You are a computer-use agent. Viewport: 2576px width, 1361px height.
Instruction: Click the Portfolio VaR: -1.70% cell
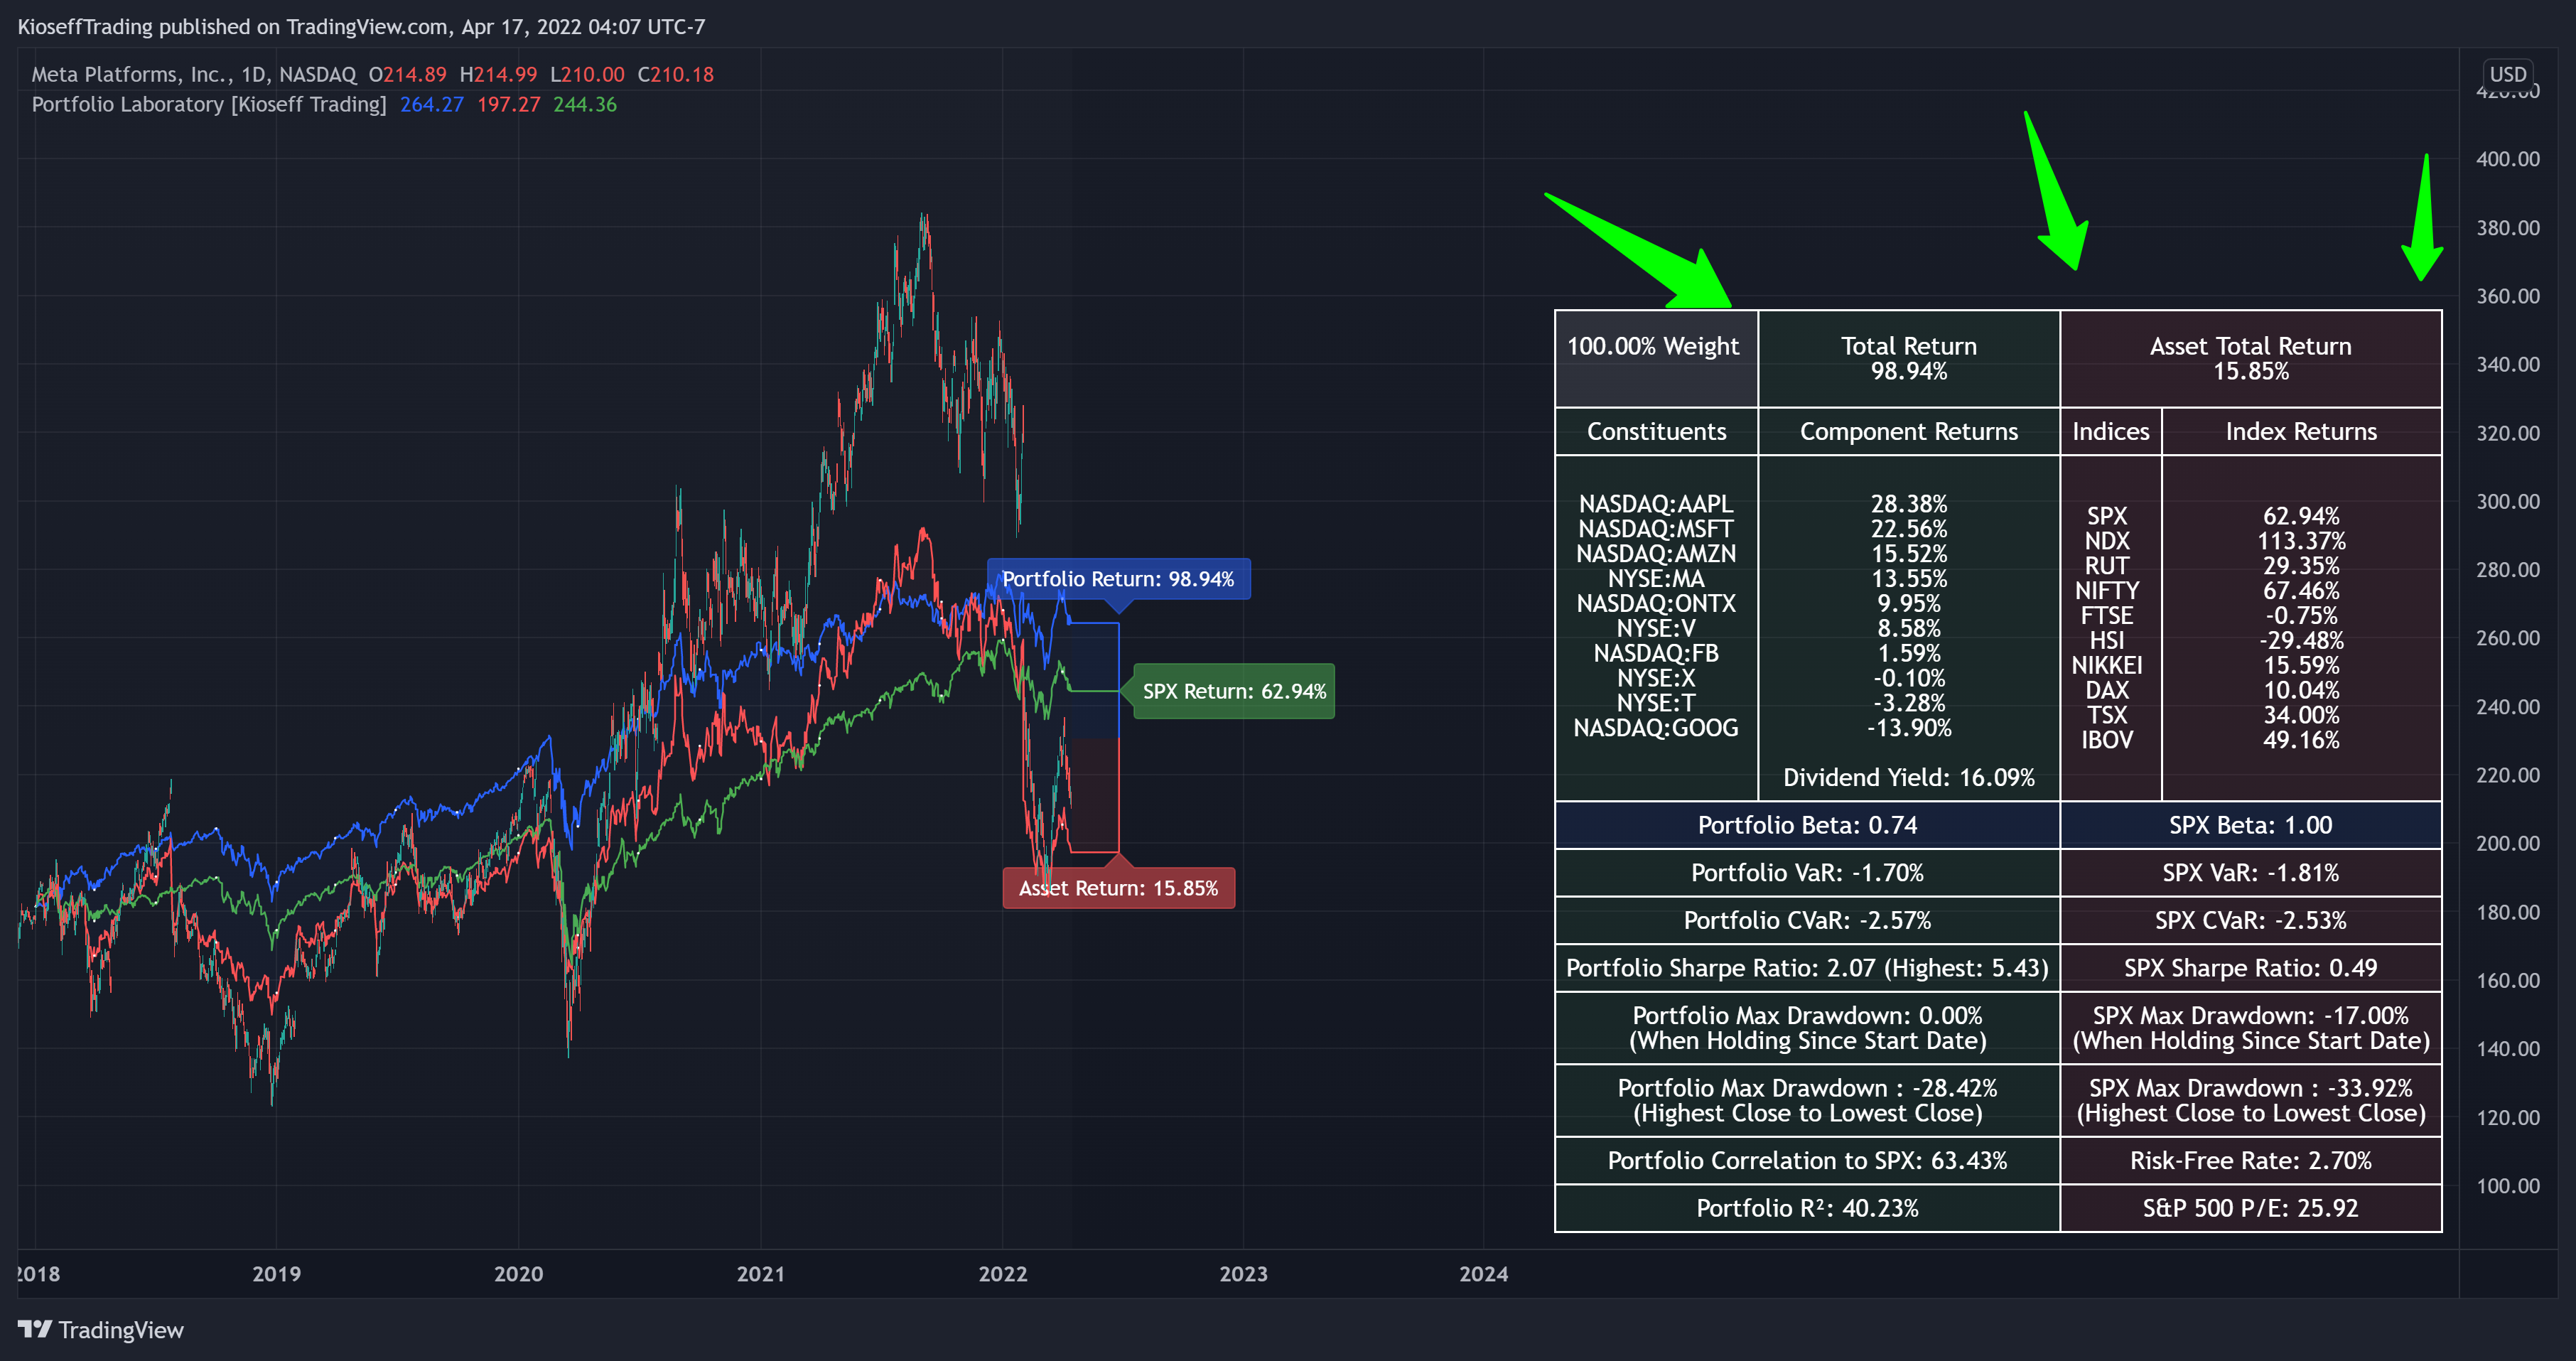(1808, 873)
